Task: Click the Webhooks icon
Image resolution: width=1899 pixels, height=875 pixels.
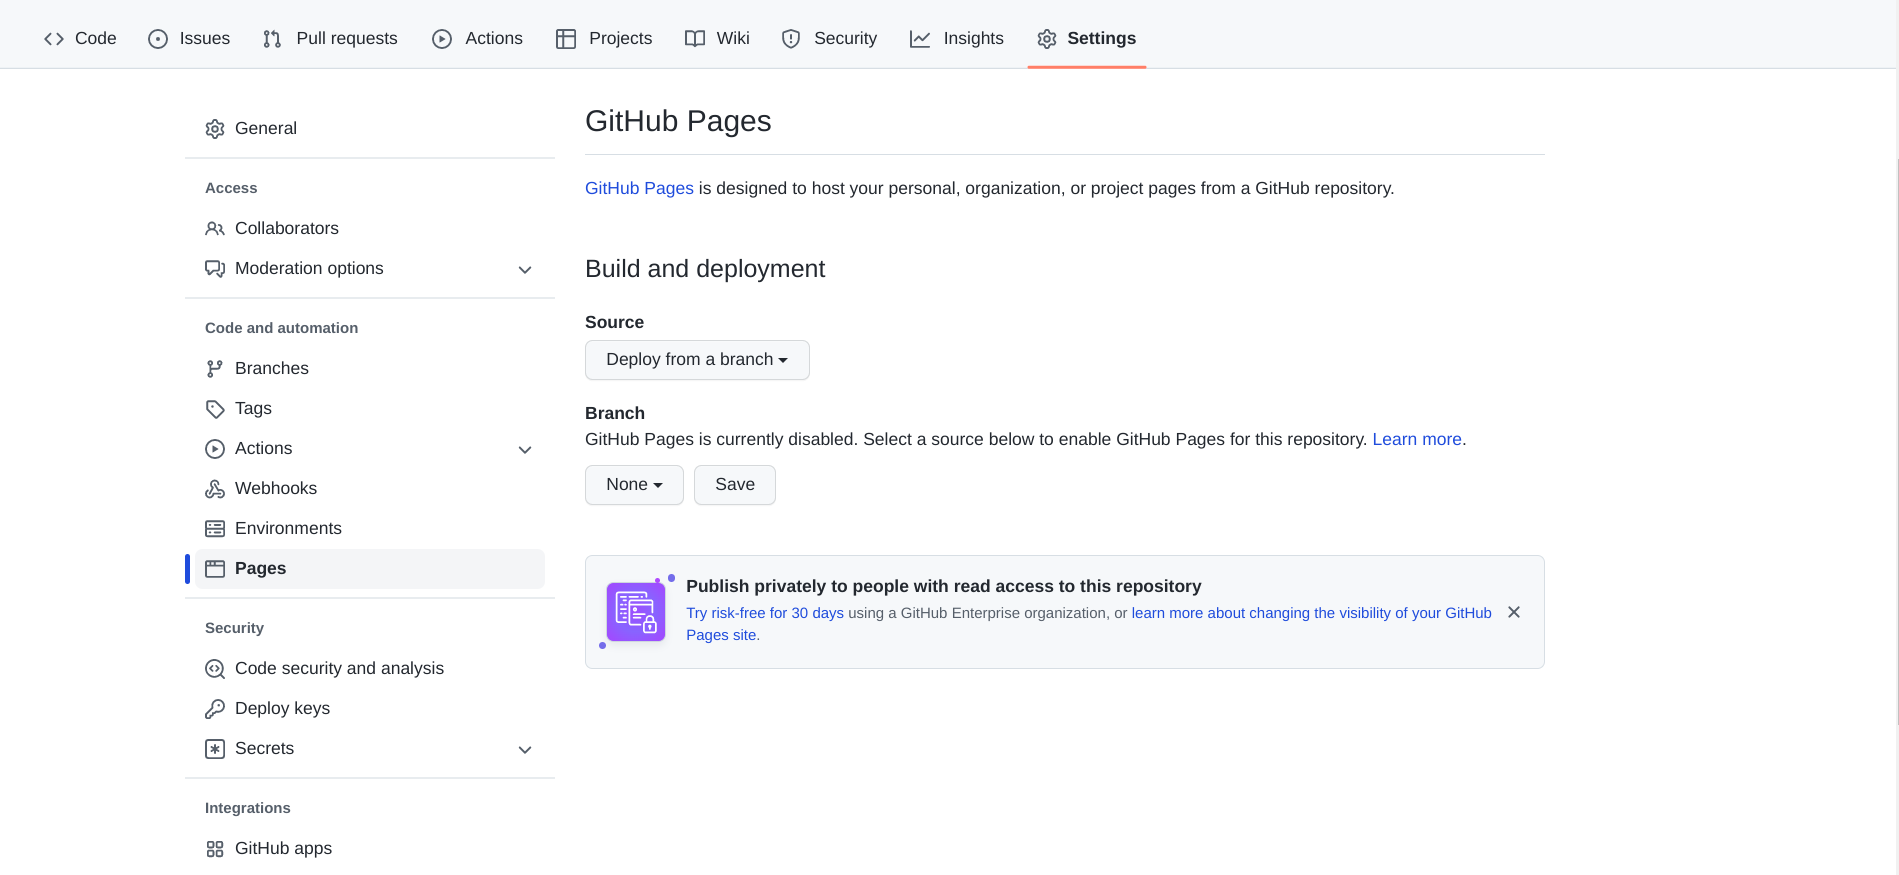Action: [215, 489]
